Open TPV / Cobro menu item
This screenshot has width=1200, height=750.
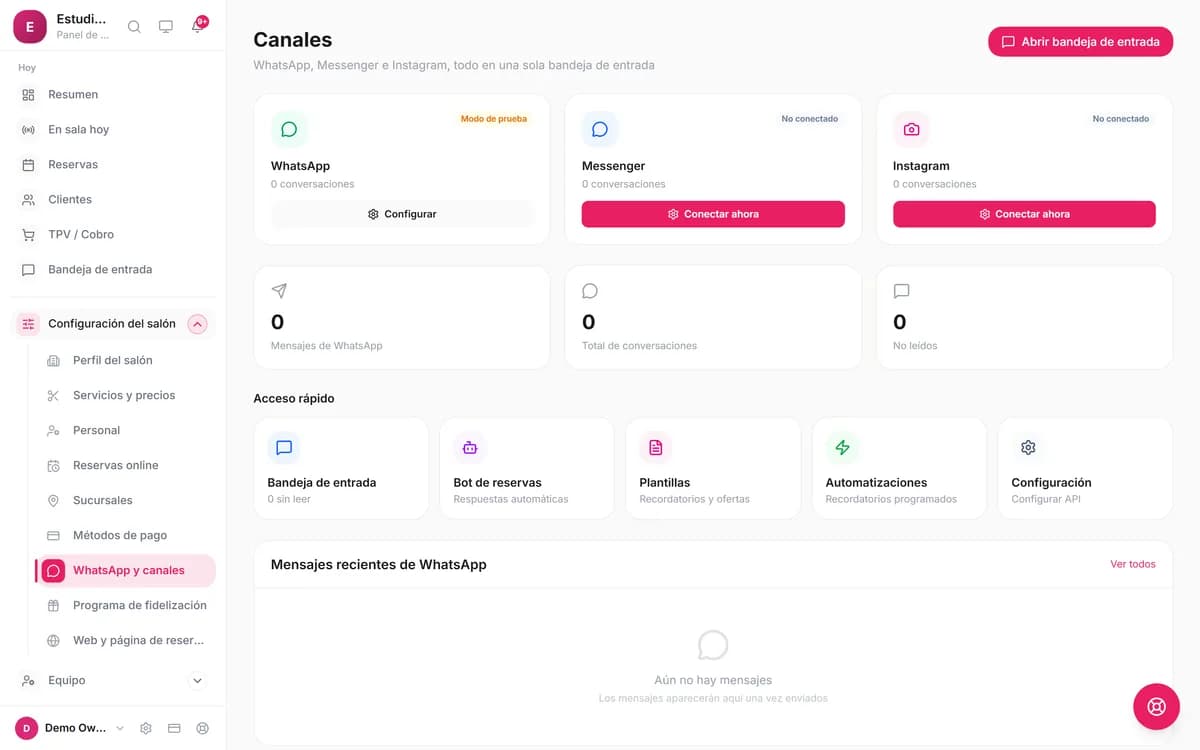pyautogui.click(x=113, y=234)
